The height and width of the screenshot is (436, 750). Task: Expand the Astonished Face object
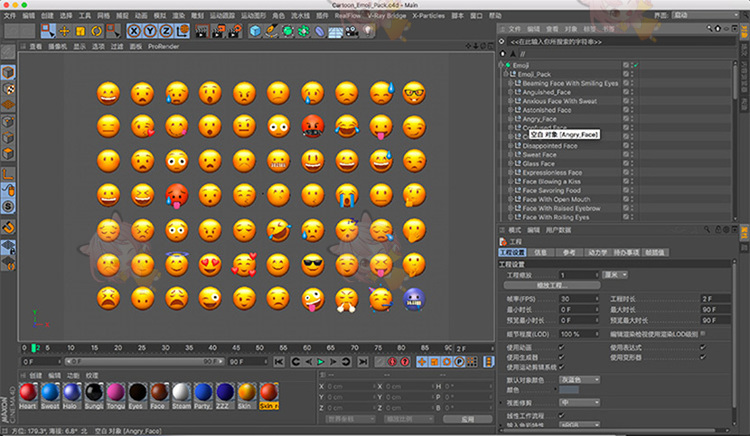510,110
